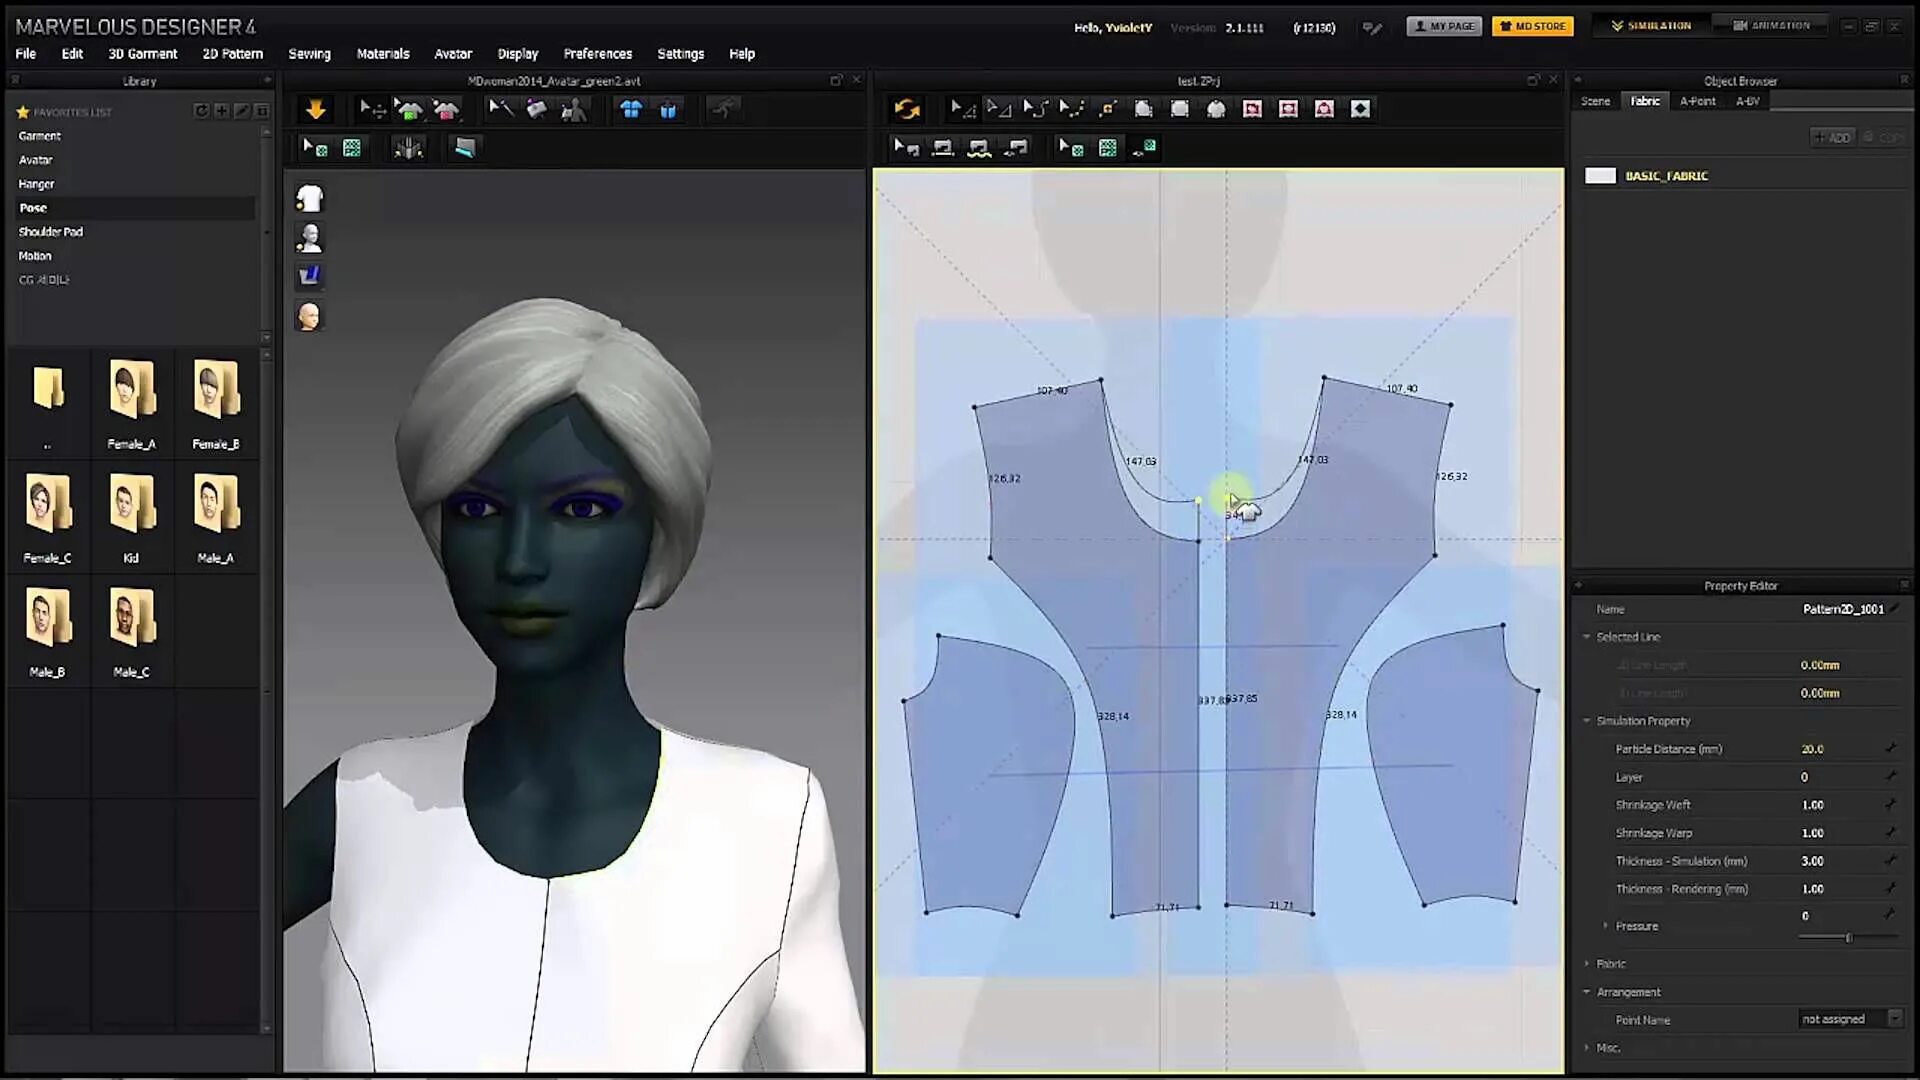
Task: Click the blue T-shirt reset arrangement icon
Action: 631,109
